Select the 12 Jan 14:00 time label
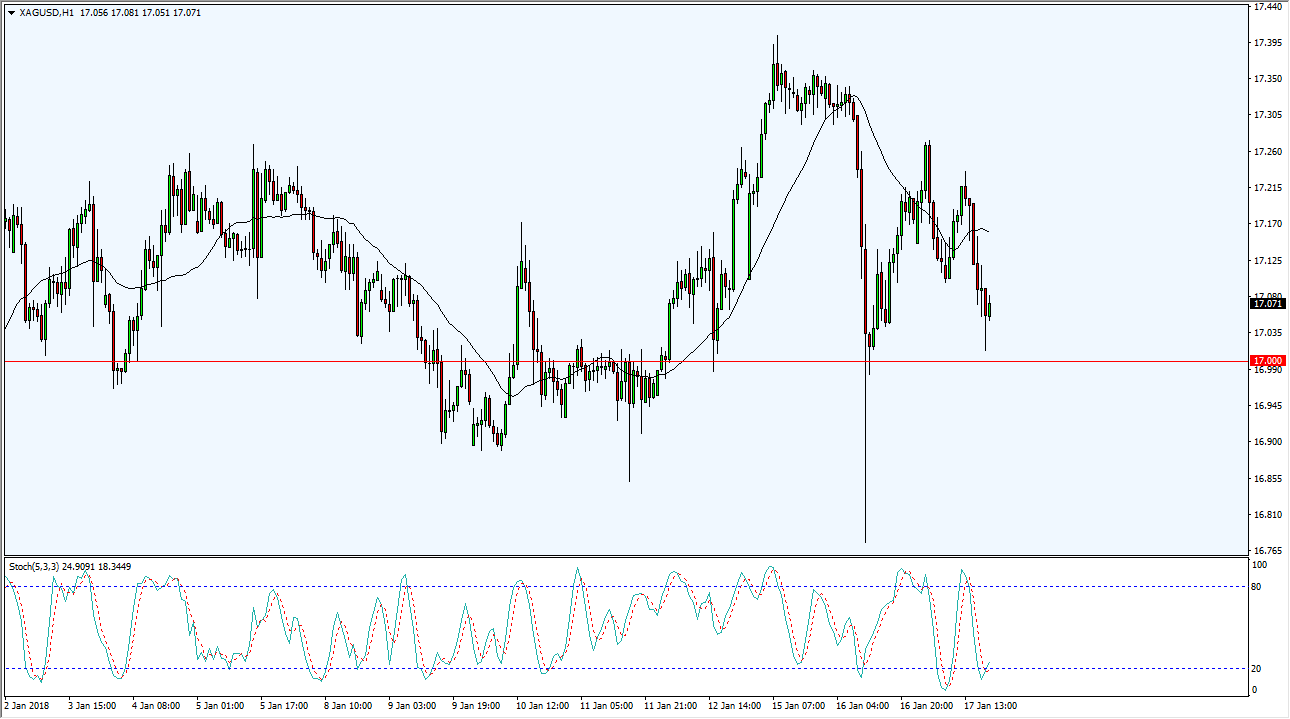1290x719 pixels. tap(735, 705)
